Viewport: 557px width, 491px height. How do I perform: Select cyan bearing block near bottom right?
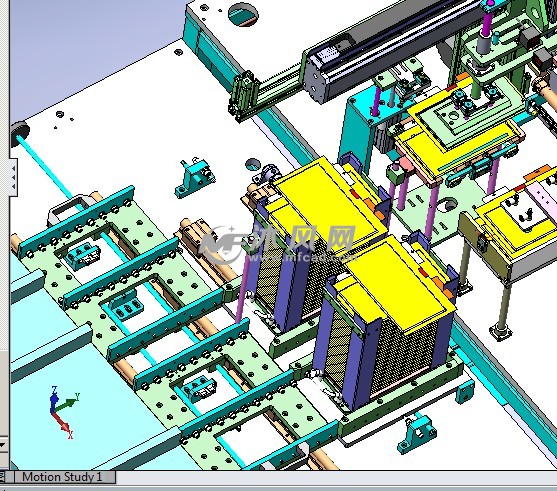point(417,433)
